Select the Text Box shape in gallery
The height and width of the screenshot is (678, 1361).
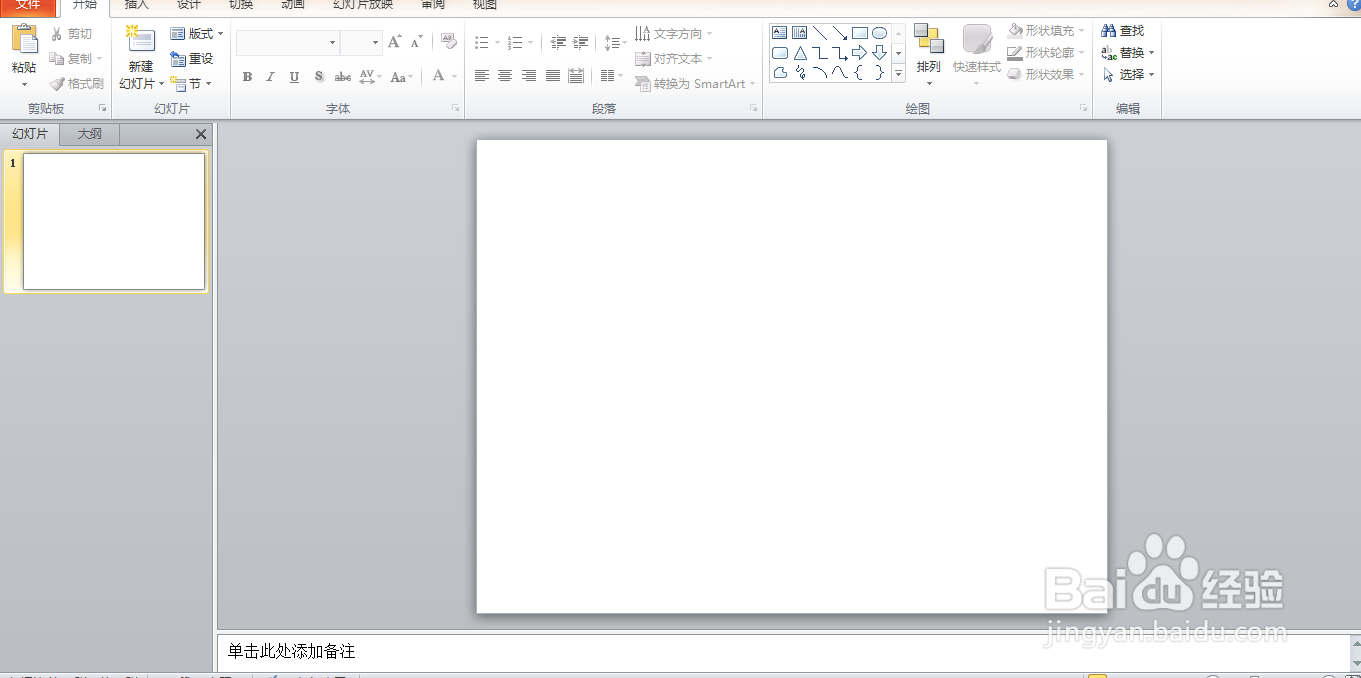(x=780, y=33)
